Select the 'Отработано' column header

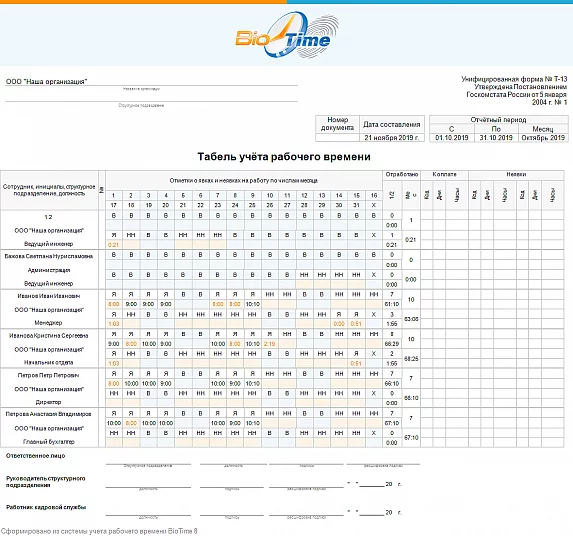pos(402,175)
